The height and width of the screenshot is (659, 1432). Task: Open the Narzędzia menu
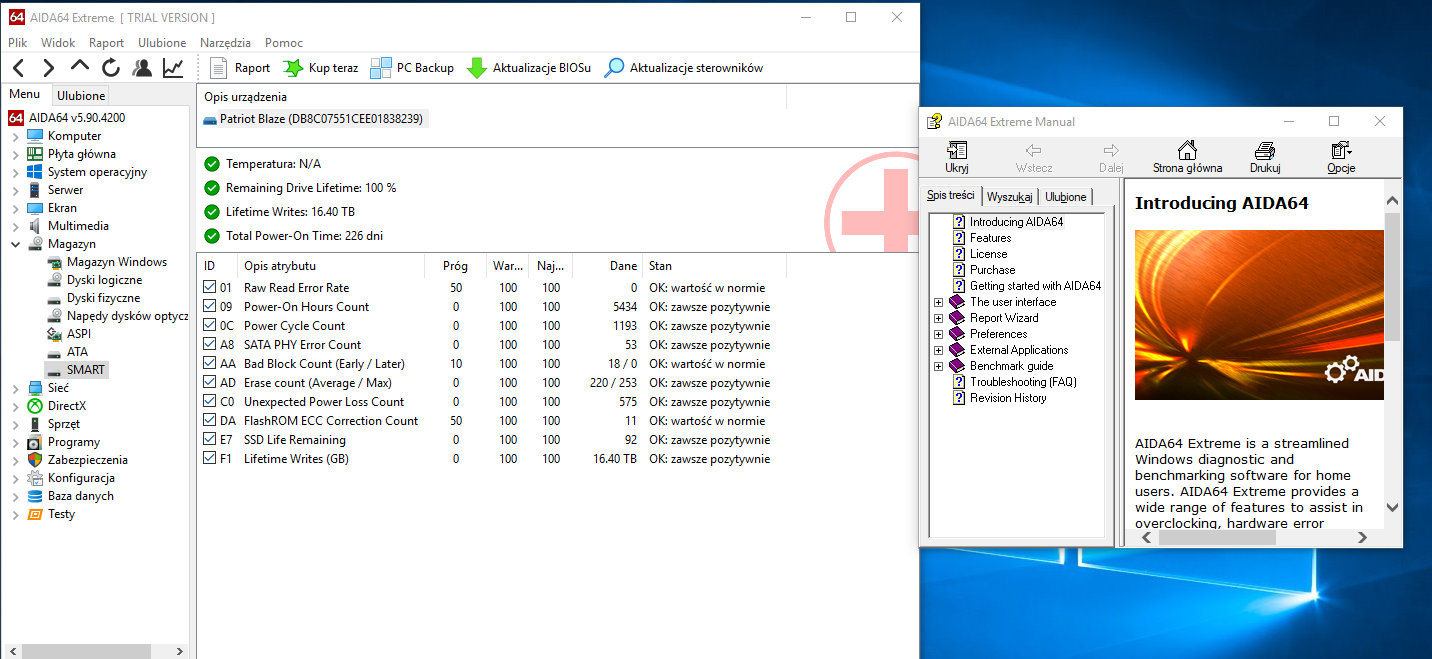click(x=225, y=43)
